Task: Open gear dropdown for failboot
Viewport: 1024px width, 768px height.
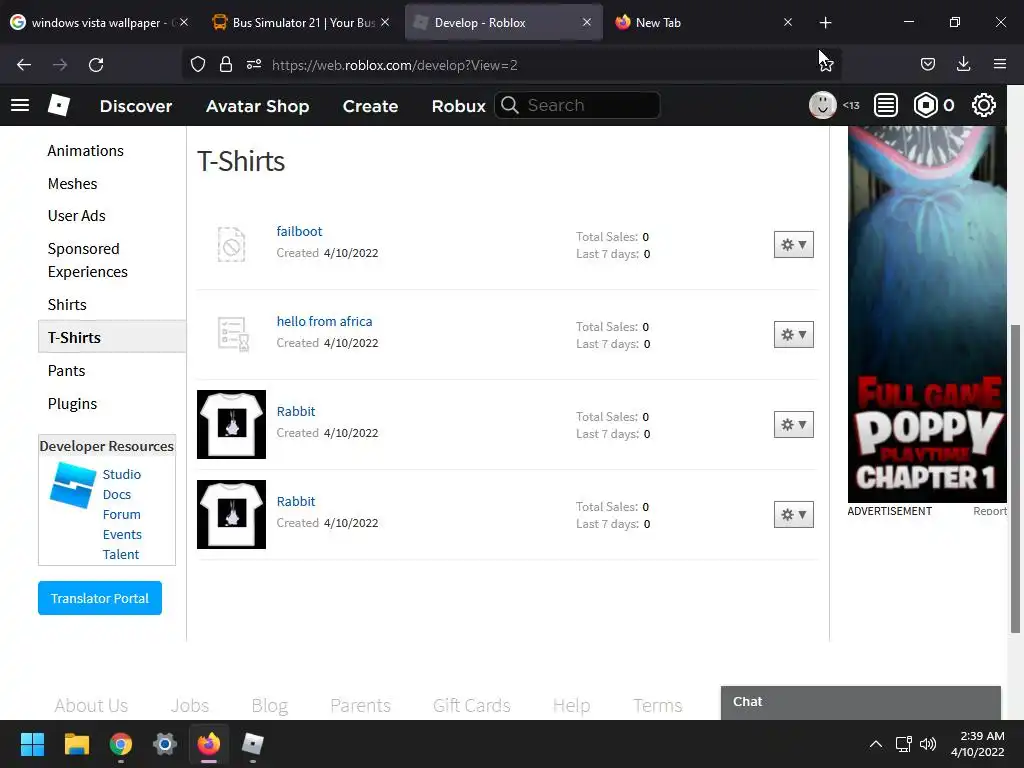Action: (793, 245)
